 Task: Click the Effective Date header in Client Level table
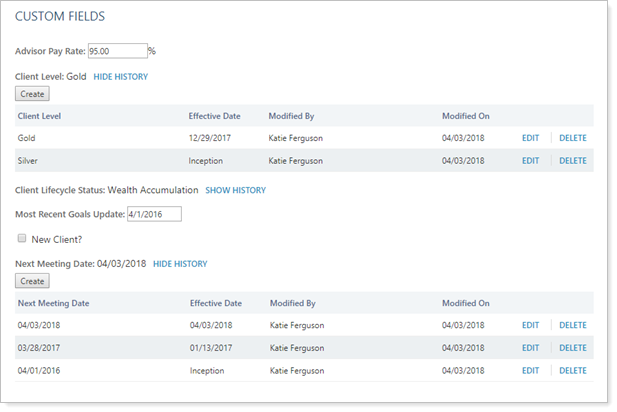click(214, 116)
